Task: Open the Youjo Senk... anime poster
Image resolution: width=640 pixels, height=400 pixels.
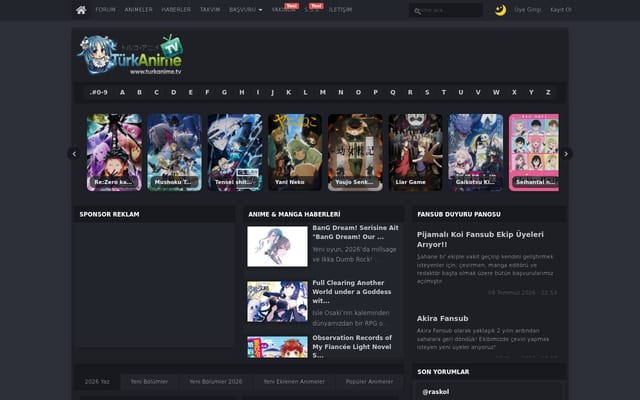Action: pyautogui.click(x=356, y=152)
